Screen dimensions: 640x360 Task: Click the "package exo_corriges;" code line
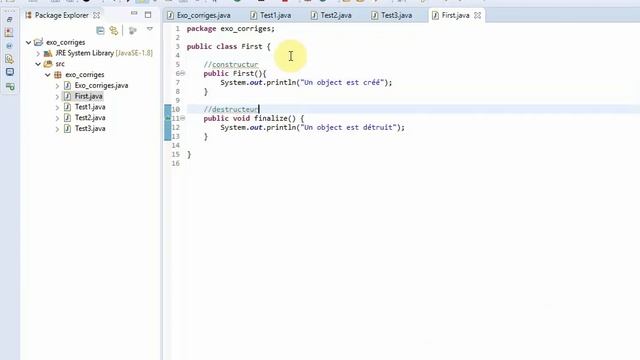pyautogui.click(x=231, y=29)
